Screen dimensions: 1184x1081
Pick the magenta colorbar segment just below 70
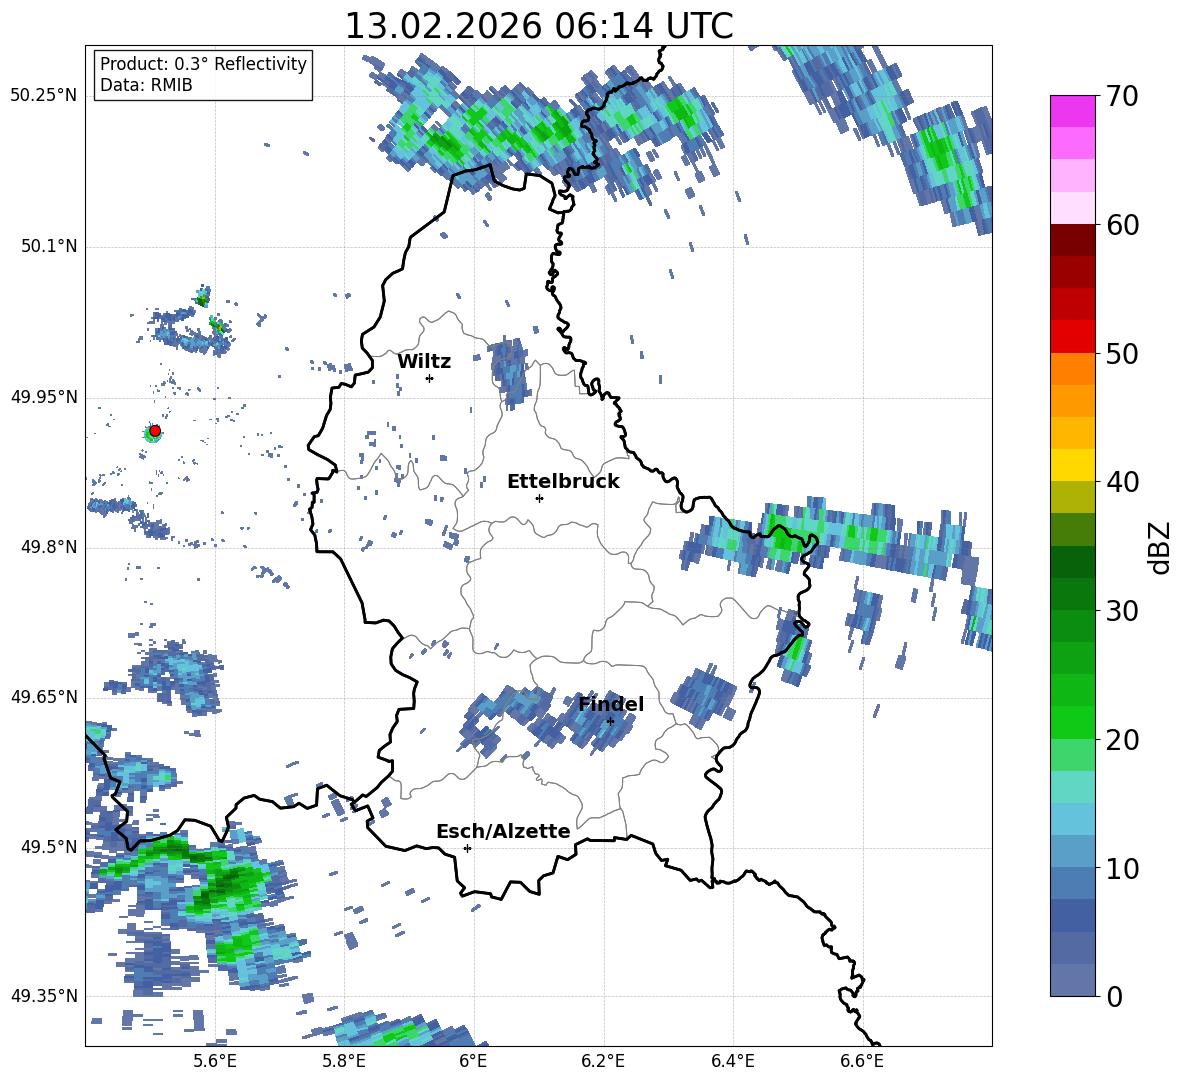click(1072, 112)
